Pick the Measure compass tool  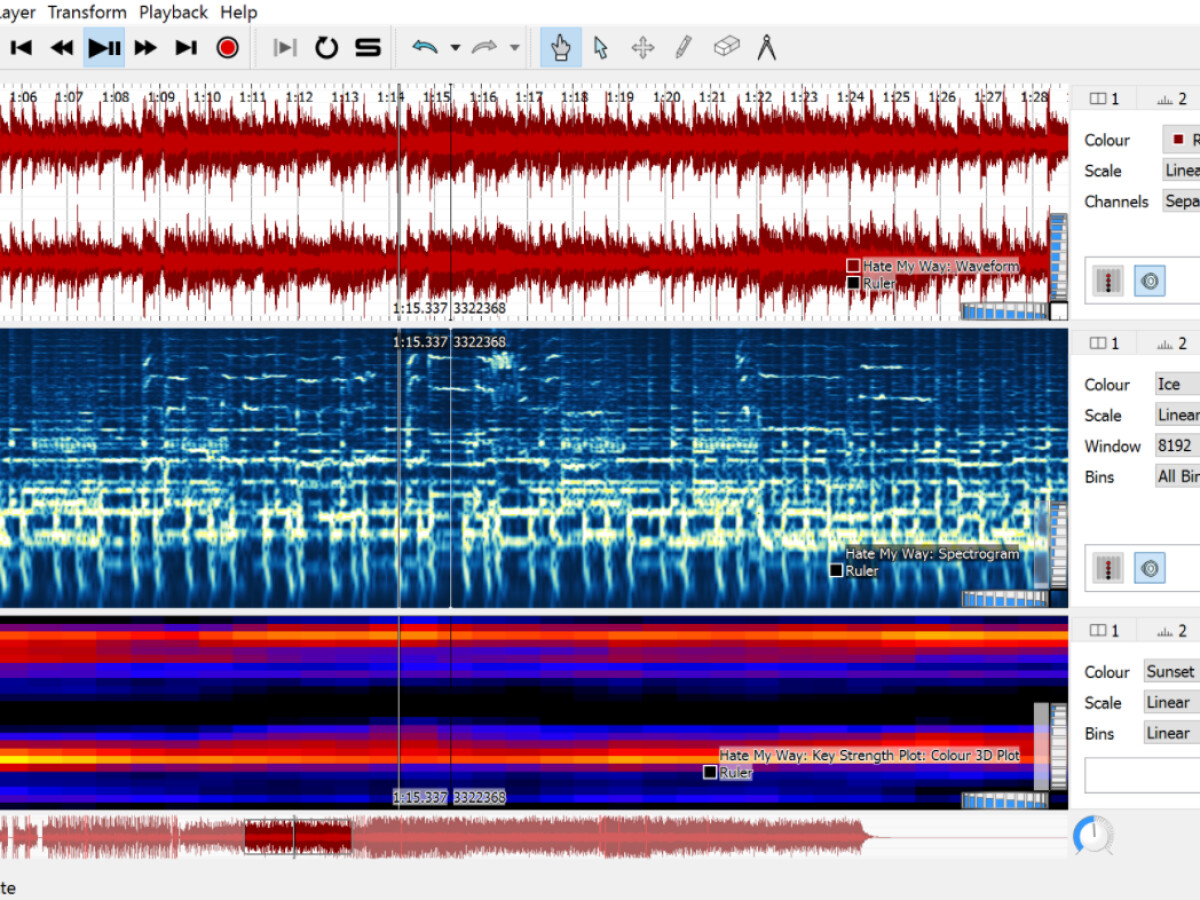[767, 47]
